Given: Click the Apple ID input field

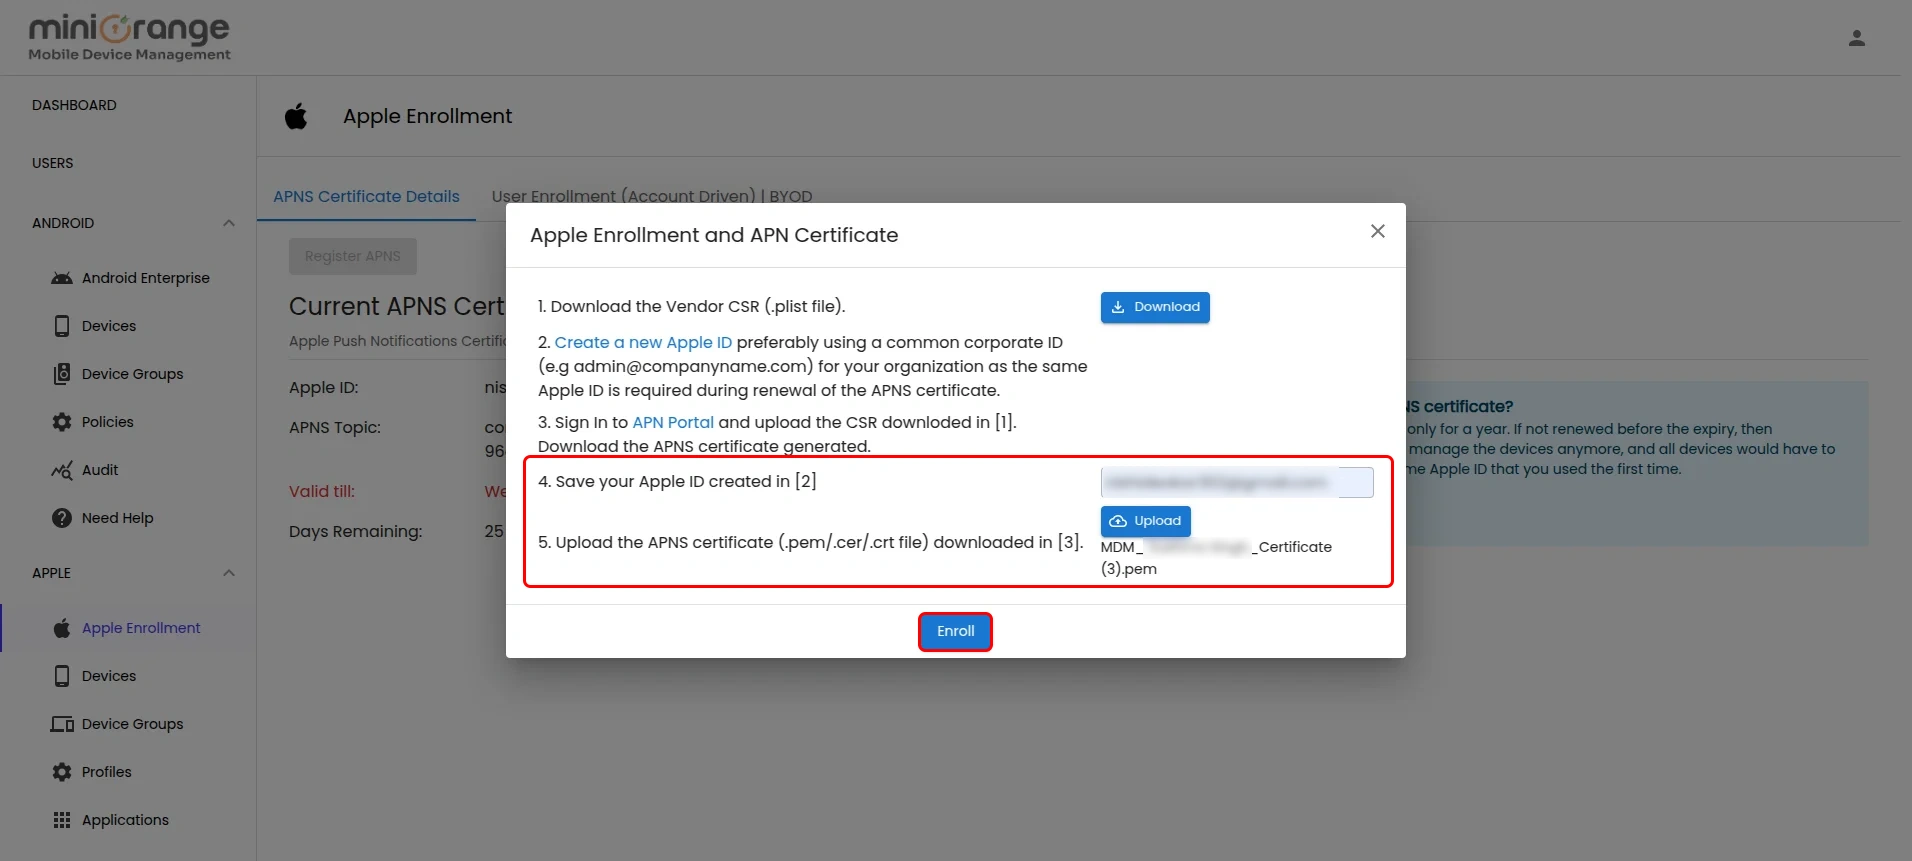Looking at the screenshot, I should click(1236, 482).
